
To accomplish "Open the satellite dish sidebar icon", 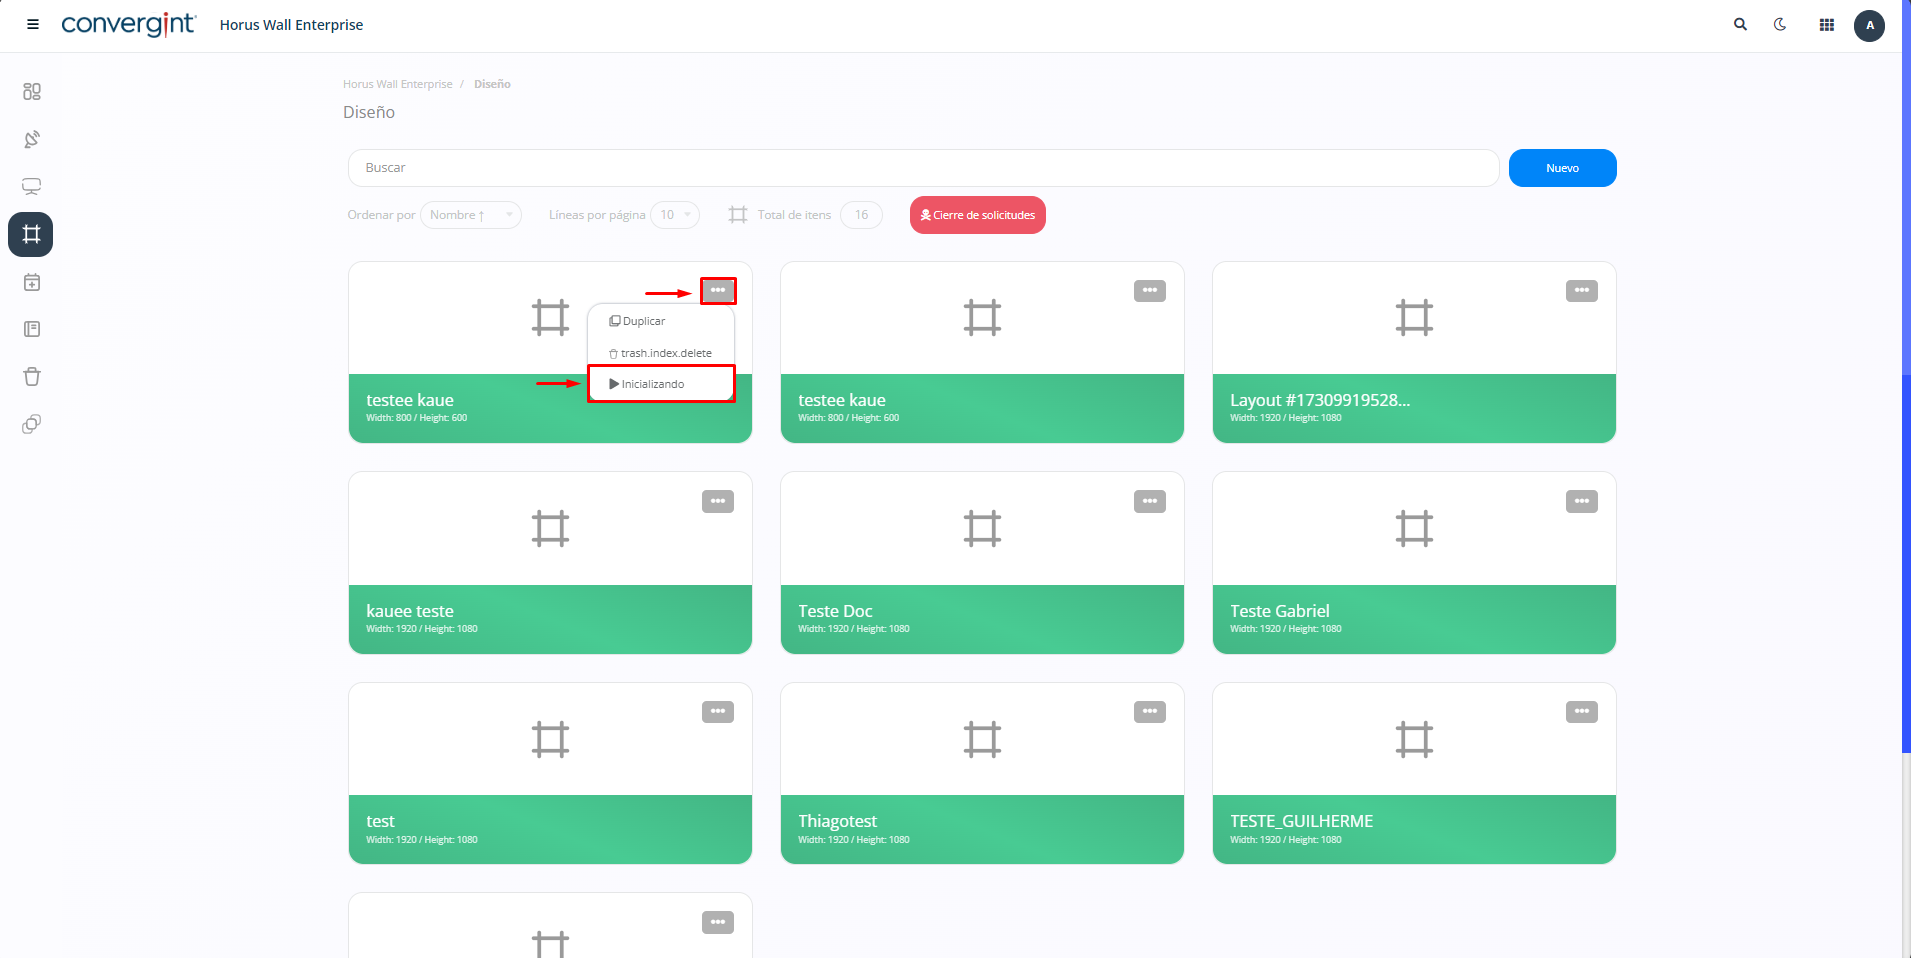I will click(x=32, y=139).
